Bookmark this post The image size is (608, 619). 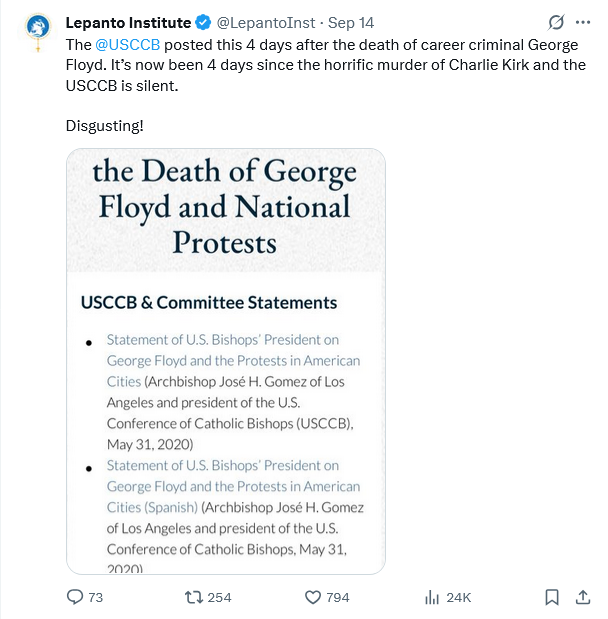(552, 597)
